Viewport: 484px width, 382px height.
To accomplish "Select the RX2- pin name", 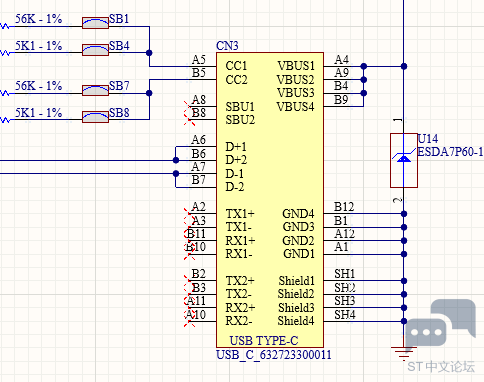I will [239, 321].
